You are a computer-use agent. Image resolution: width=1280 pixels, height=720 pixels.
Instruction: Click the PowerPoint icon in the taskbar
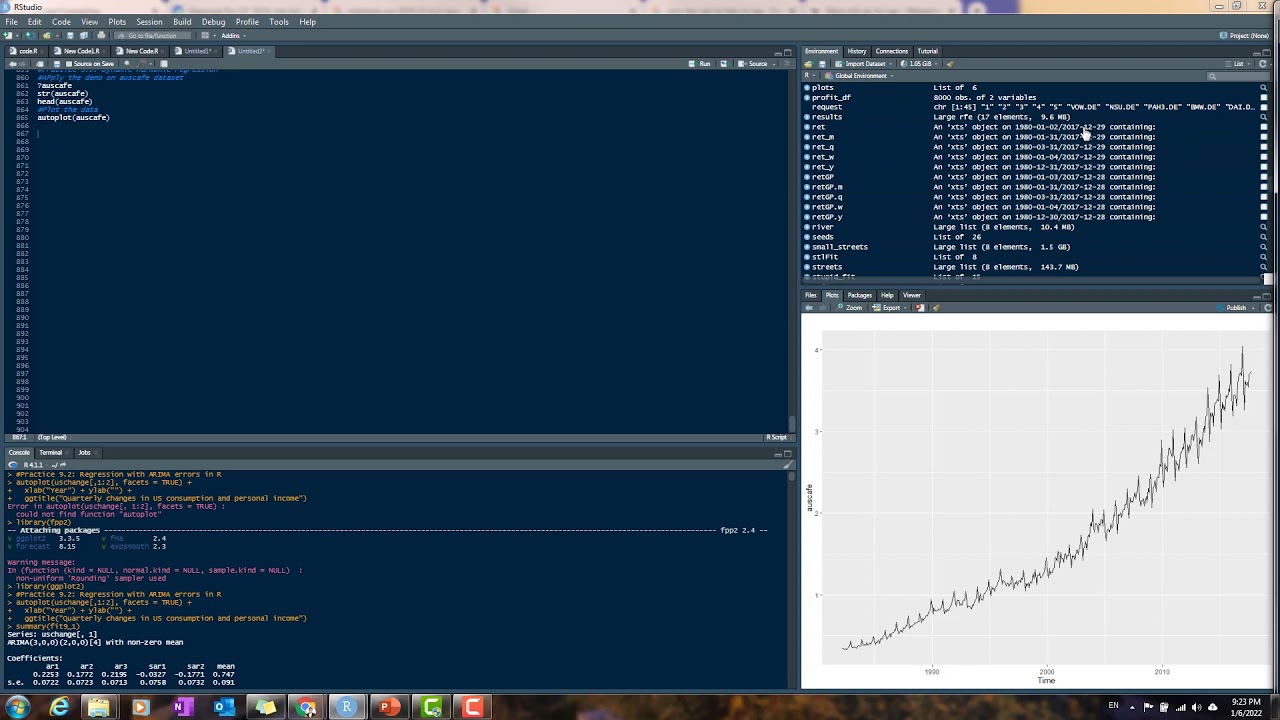coord(388,708)
